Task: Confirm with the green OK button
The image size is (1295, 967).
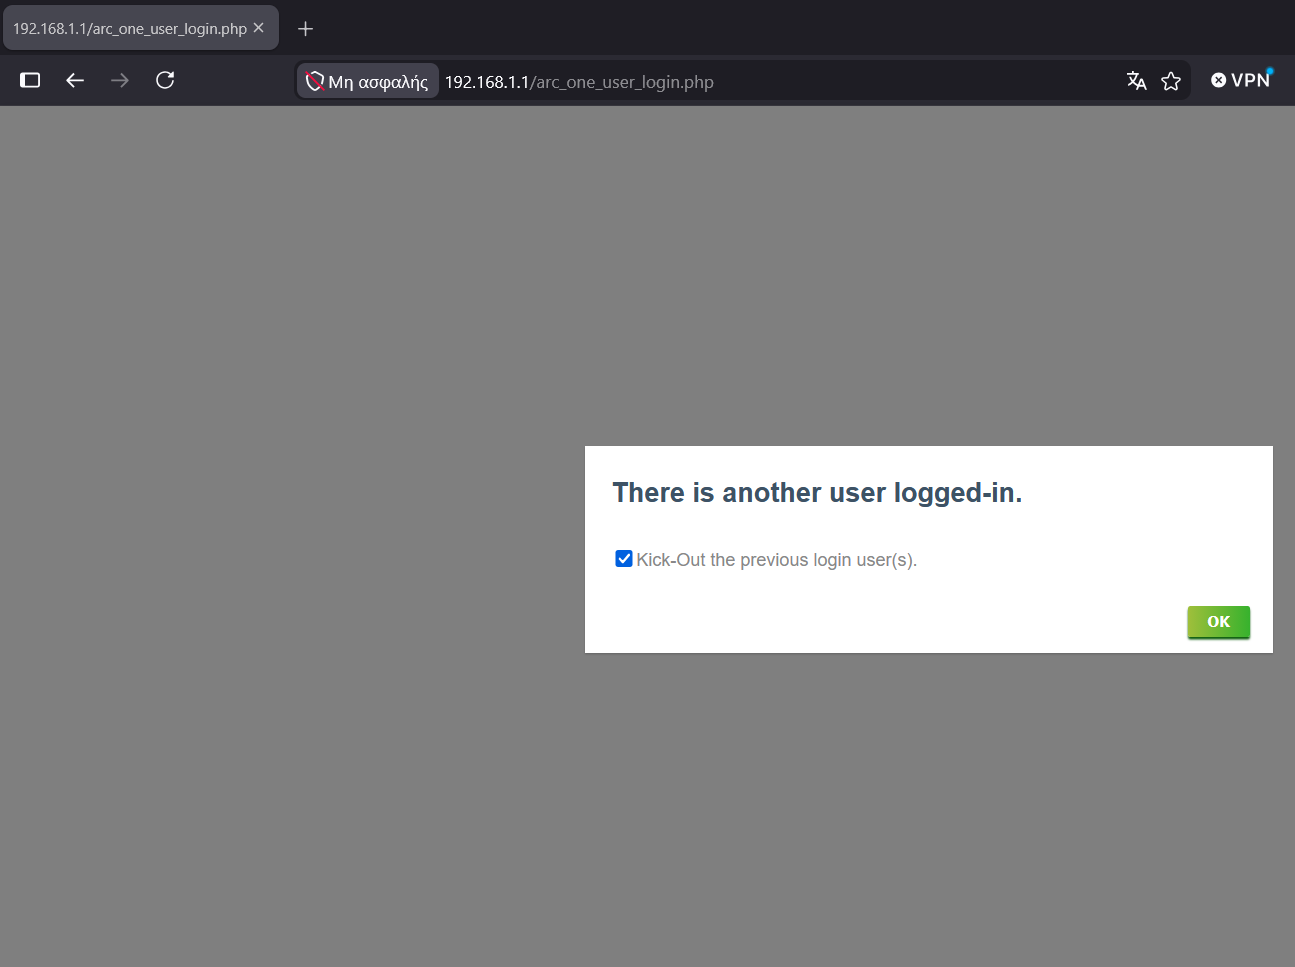Action: click(x=1218, y=621)
